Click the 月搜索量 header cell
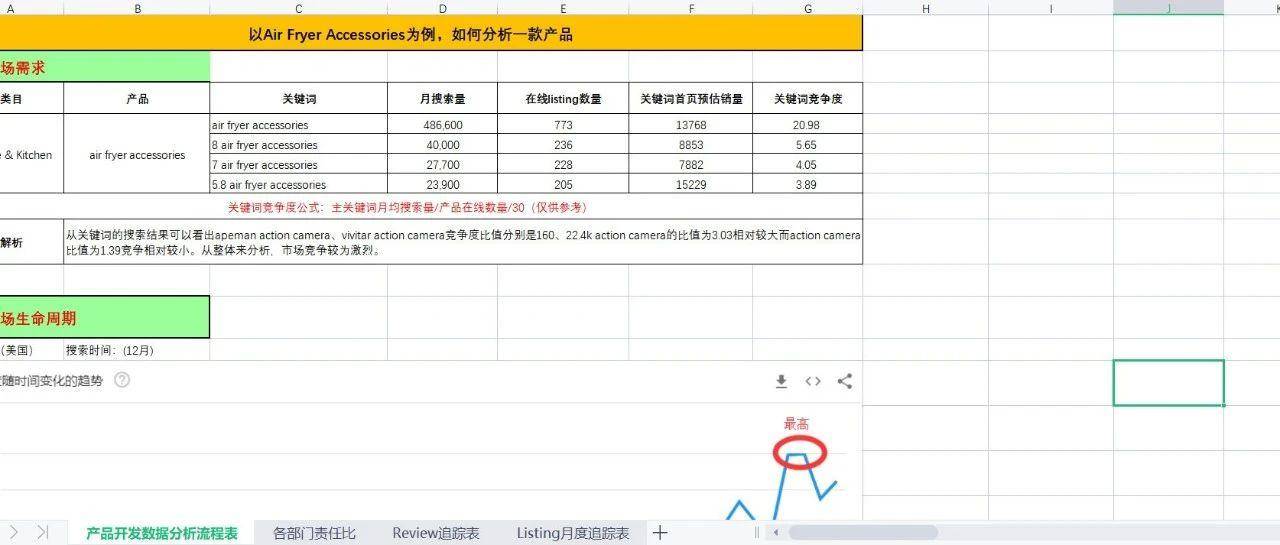1280x545 pixels. tap(443, 98)
